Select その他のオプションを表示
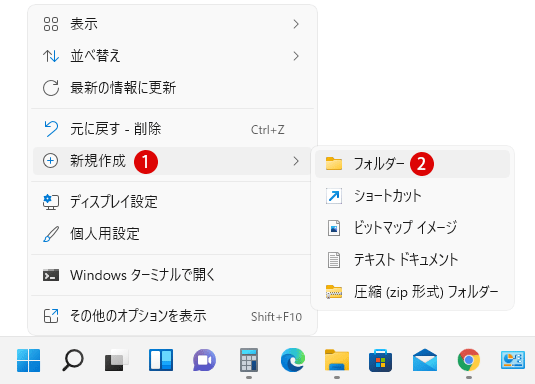 point(172,316)
